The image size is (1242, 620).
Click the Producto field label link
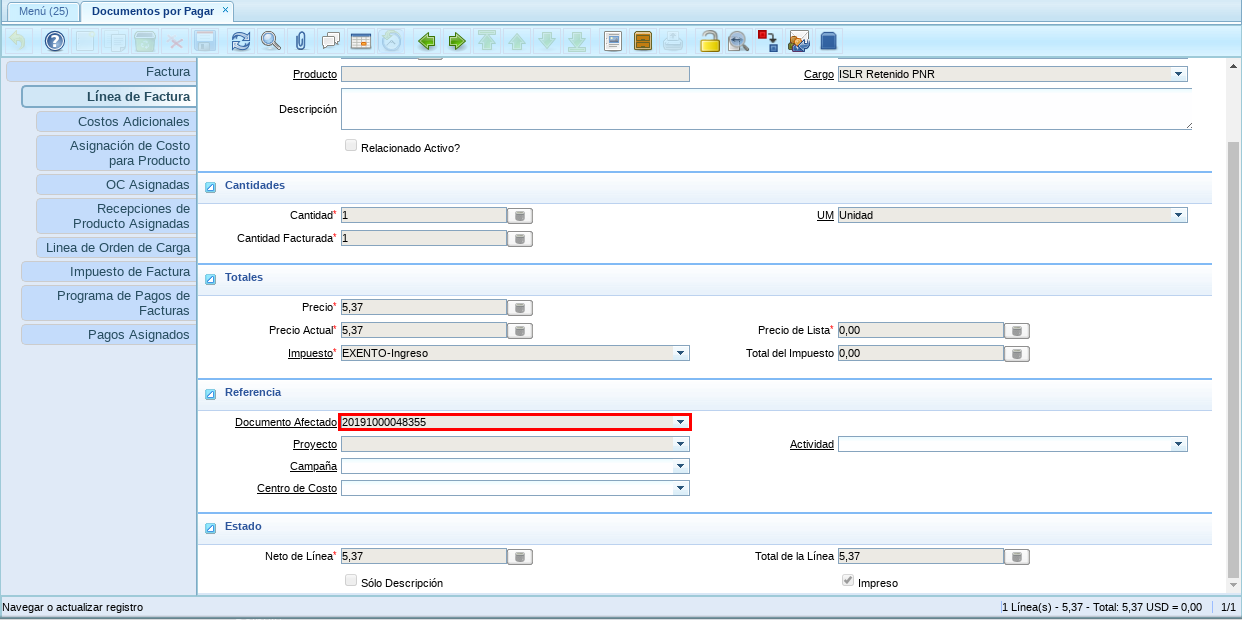click(314, 75)
